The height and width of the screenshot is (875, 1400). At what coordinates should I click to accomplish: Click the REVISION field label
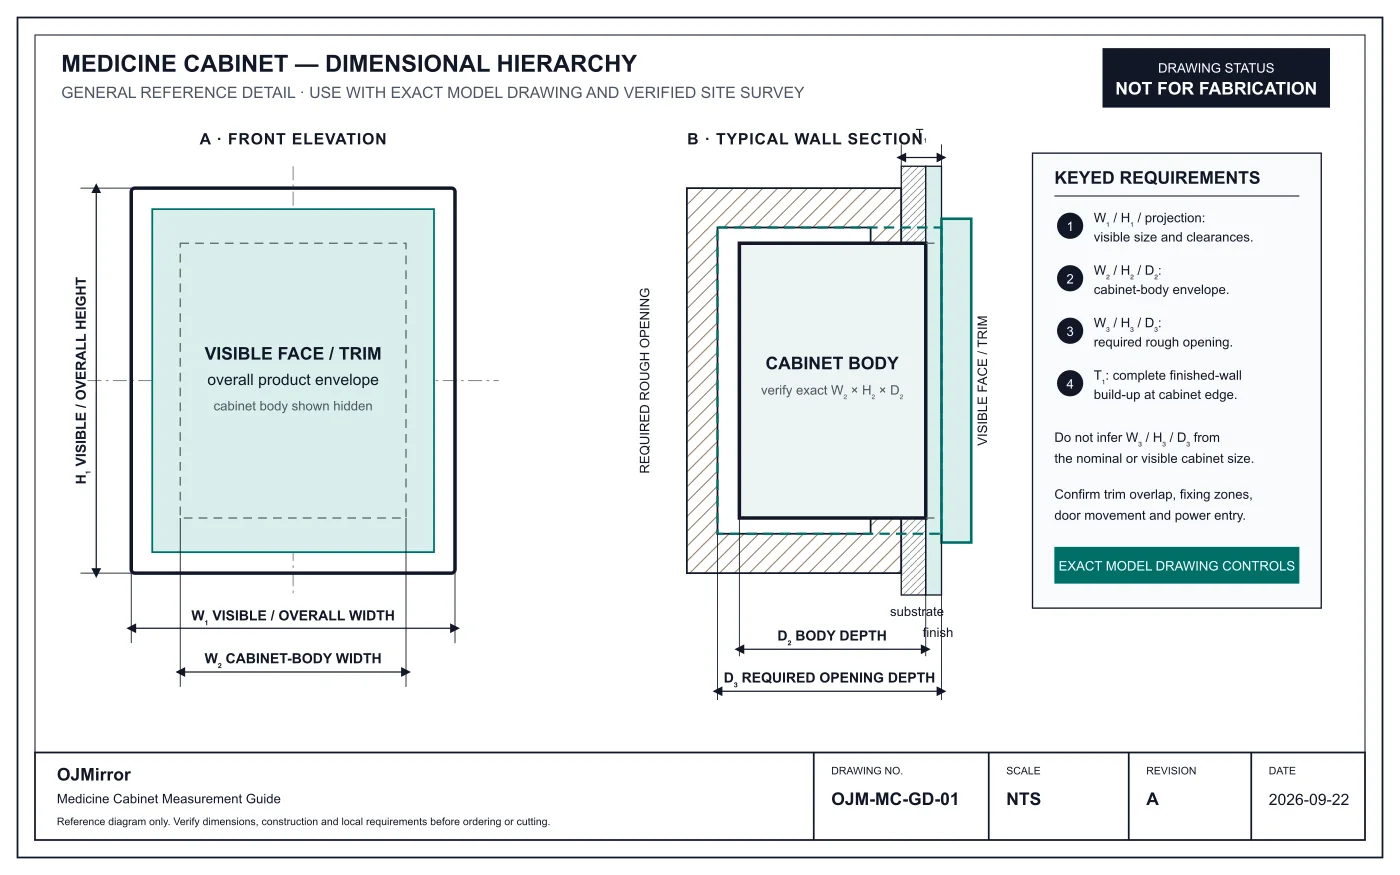pos(1171,771)
